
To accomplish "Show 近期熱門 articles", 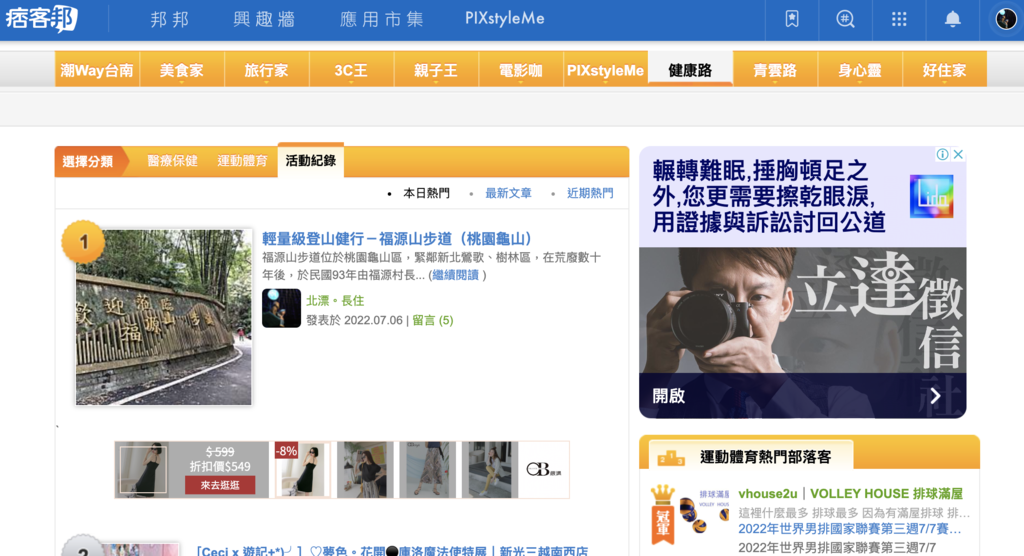I will (590, 193).
